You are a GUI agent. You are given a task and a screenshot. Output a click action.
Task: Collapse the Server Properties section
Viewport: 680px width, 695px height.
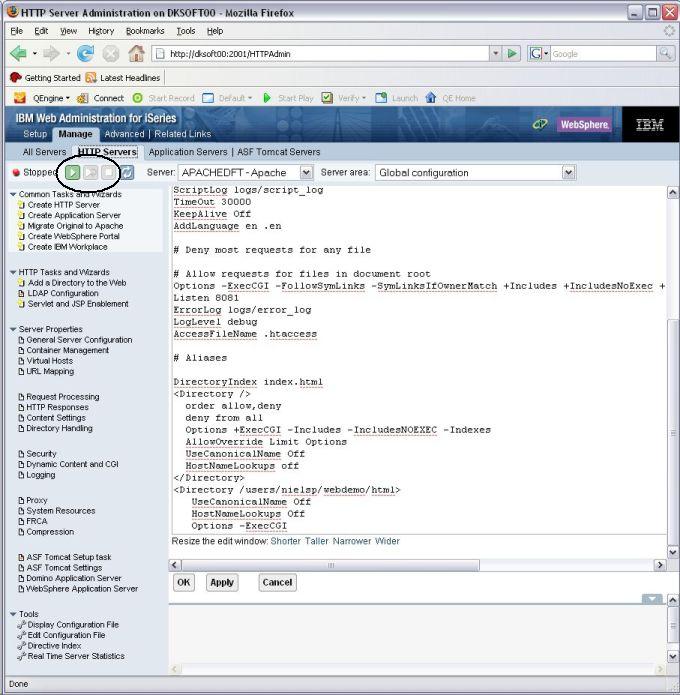tap(13, 329)
